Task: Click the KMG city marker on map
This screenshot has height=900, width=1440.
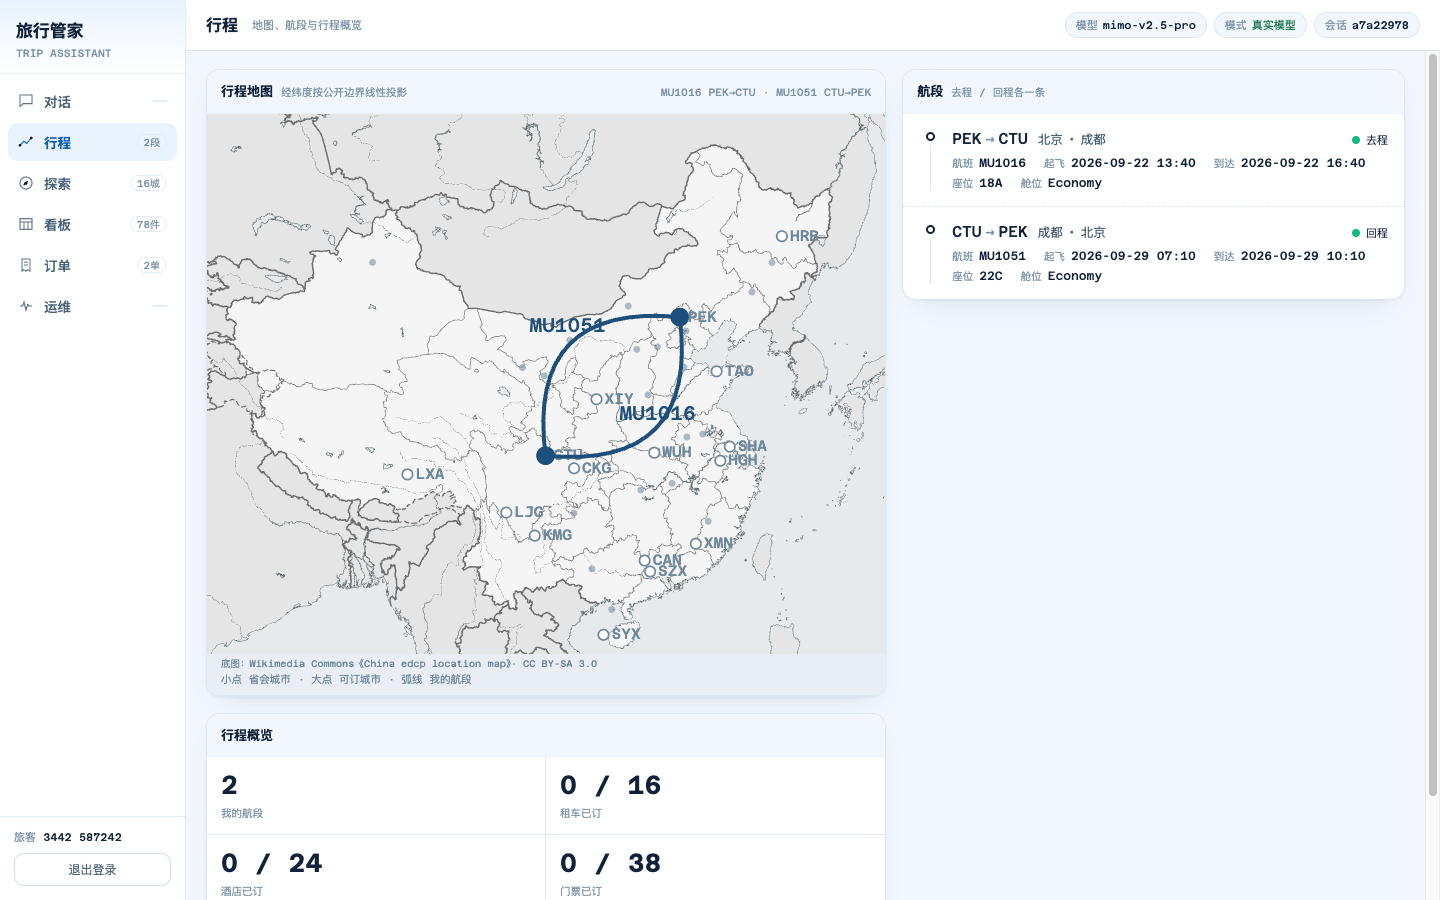Action: [x=535, y=535]
